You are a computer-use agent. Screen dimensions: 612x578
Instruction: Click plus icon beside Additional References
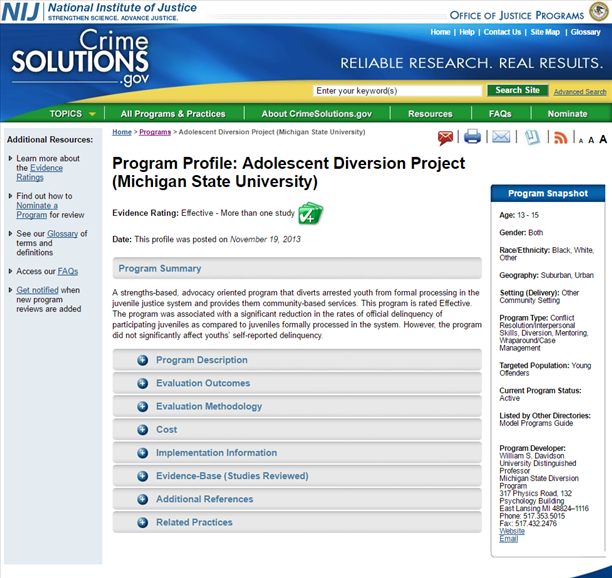(142, 499)
